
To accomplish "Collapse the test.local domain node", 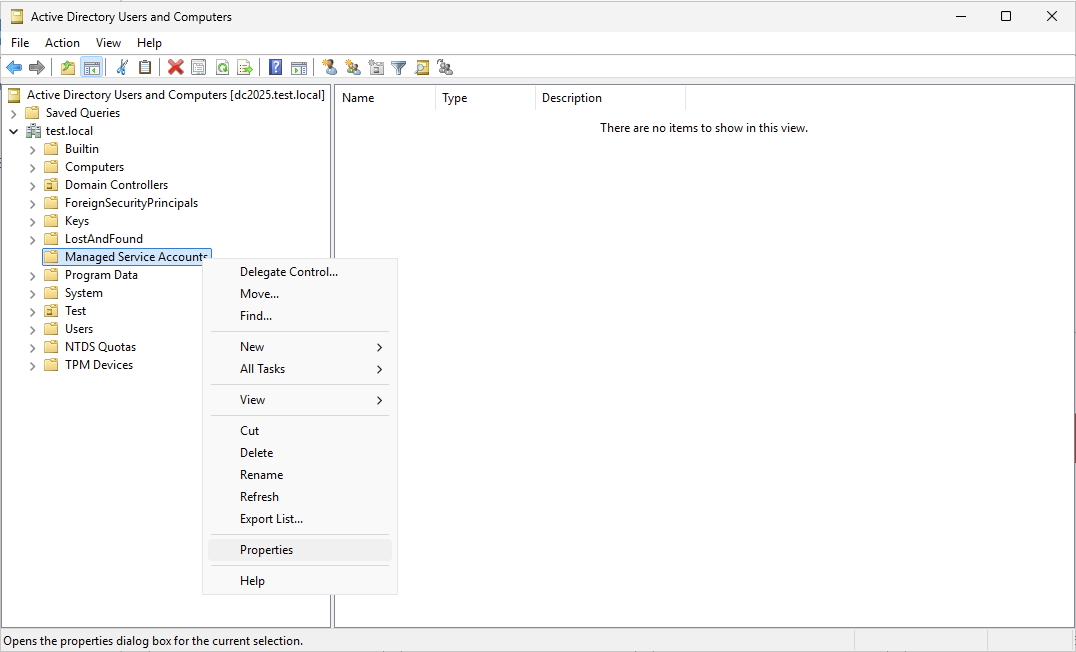I will click(x=14, y=131).
